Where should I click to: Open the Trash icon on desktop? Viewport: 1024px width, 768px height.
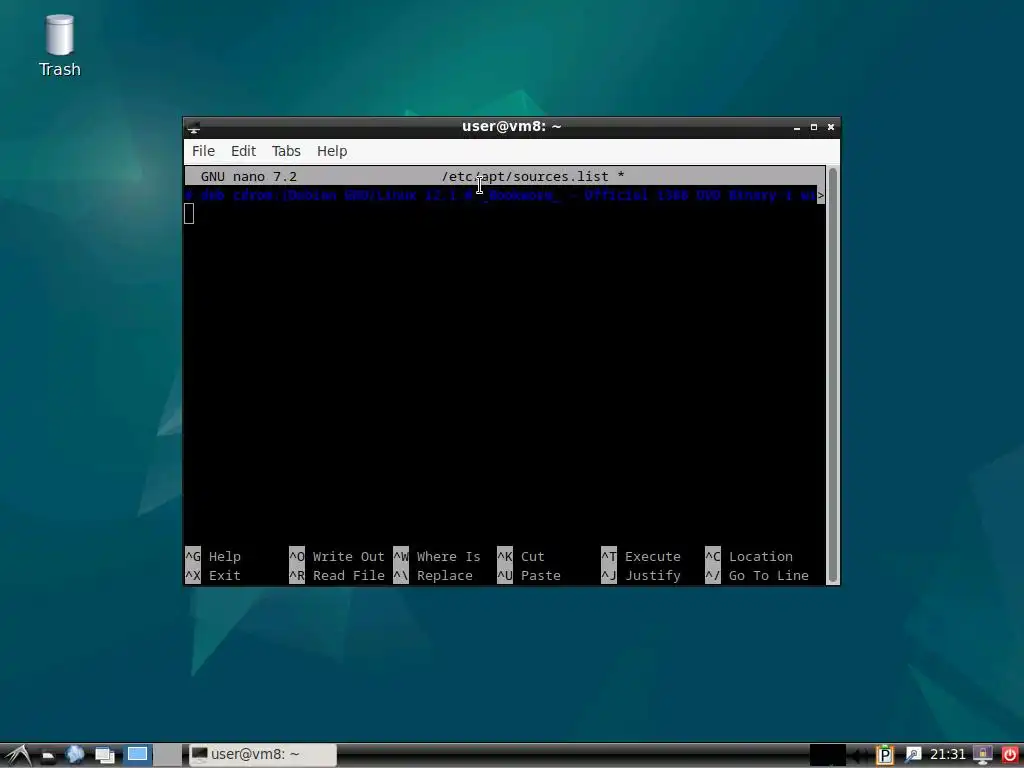(x=59, y=46)
